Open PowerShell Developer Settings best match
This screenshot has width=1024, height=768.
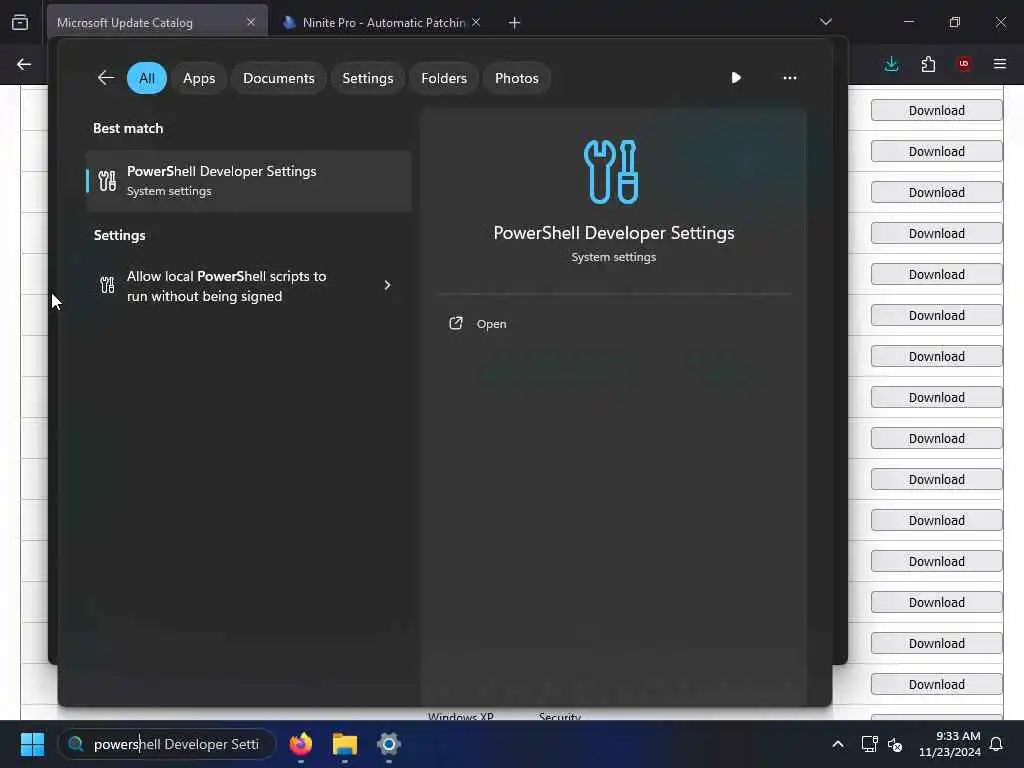tap(249, 181)
